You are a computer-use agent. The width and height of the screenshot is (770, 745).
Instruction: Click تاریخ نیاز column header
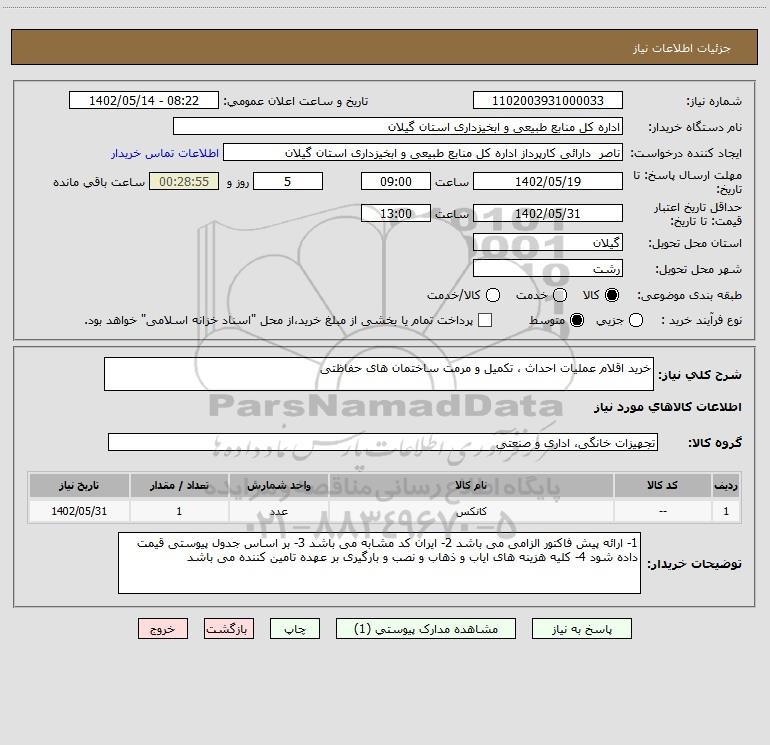pyautogui.click(x=79, y=485)
